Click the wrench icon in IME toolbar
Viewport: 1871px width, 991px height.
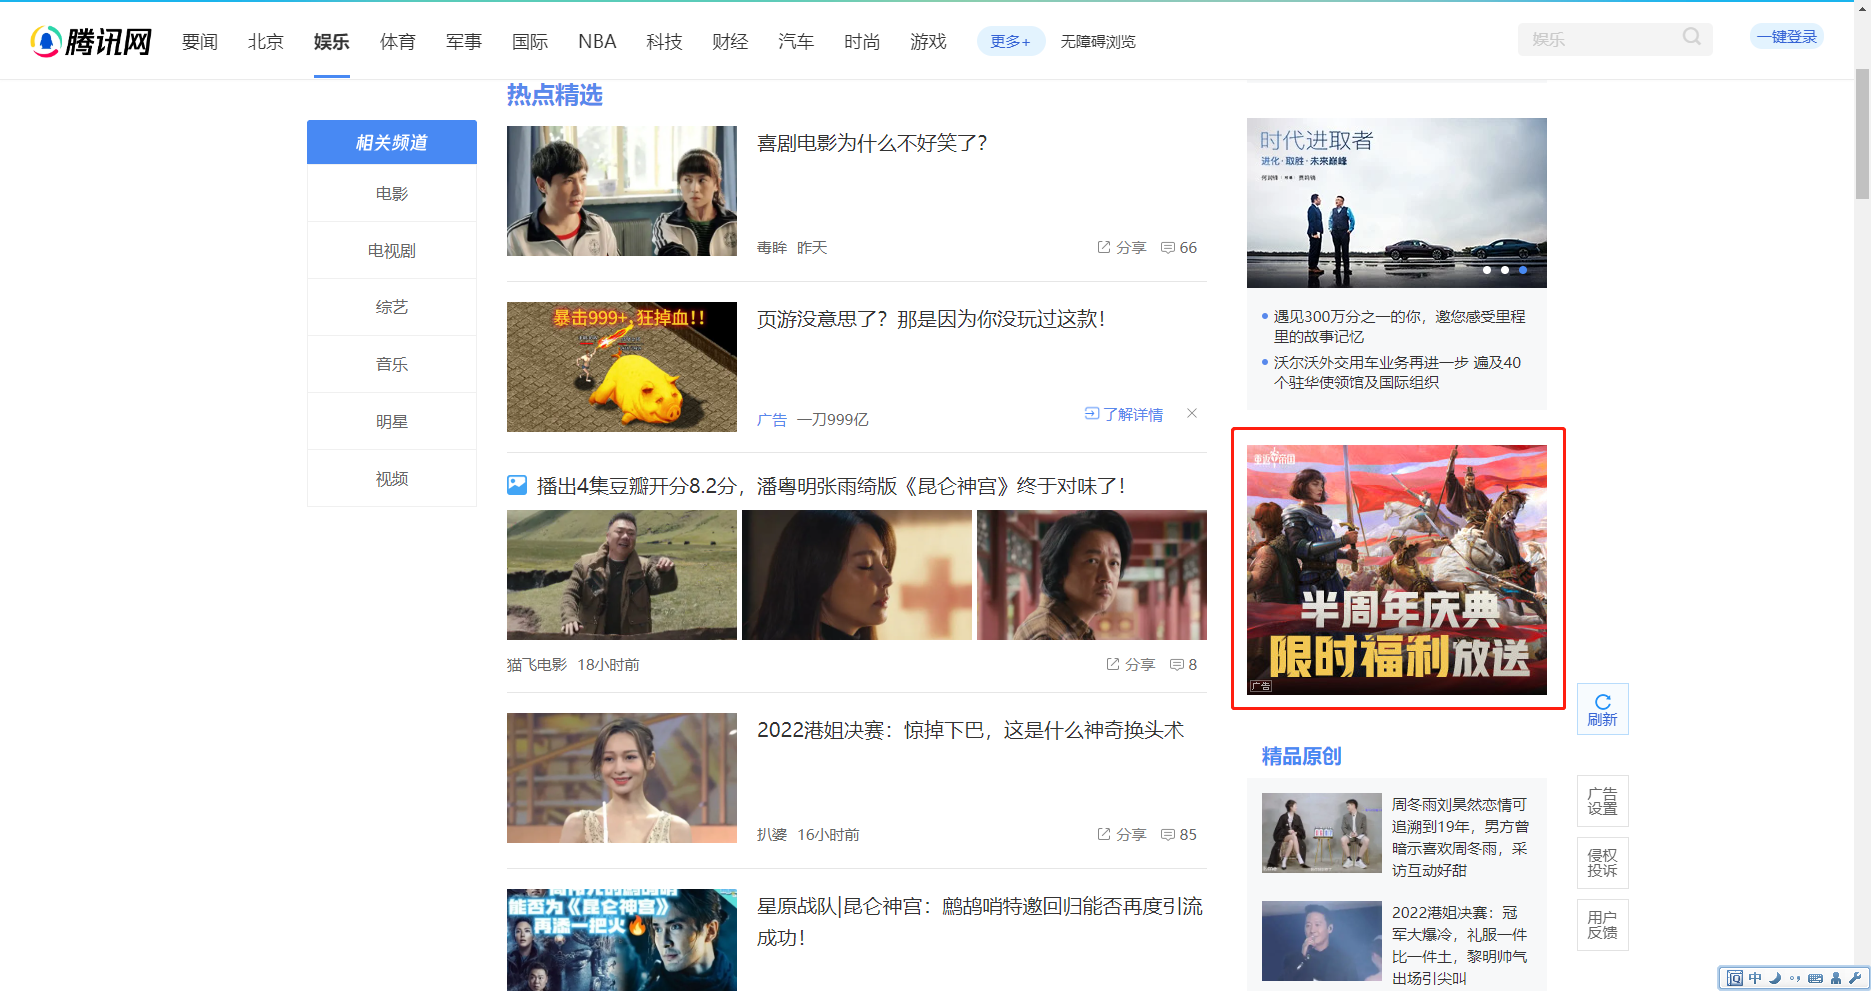(x=1855, y=978)
